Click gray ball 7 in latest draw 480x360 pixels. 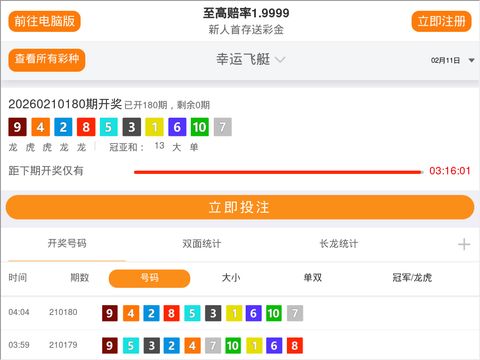[223, 127]
